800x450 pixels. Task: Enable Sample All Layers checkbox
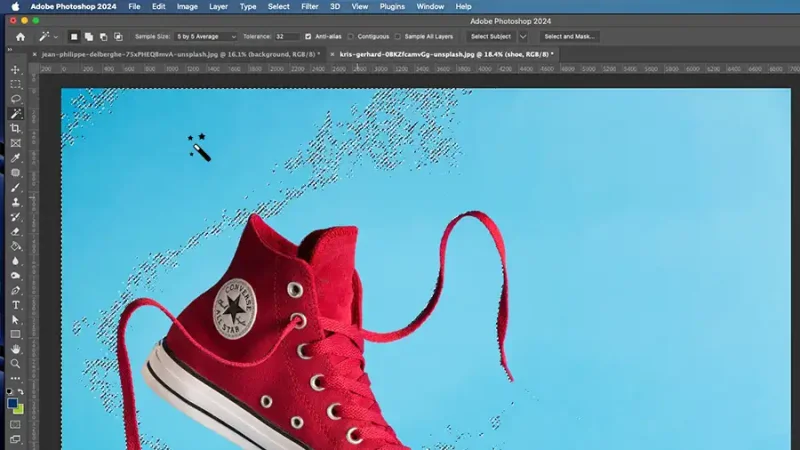point(398,37)
